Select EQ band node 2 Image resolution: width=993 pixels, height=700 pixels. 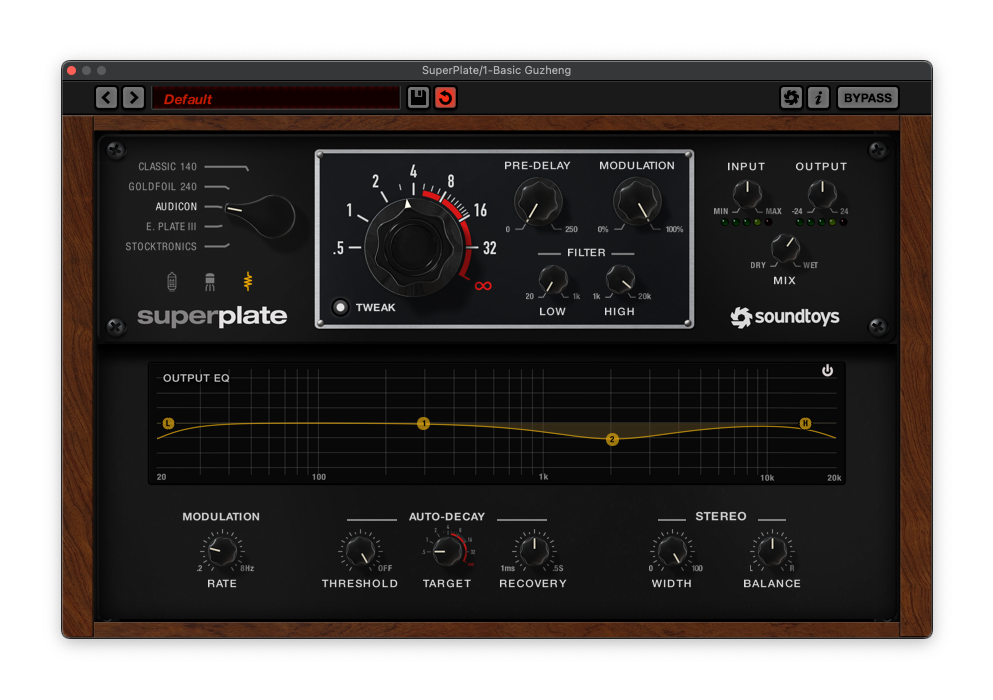pos(612,439)
